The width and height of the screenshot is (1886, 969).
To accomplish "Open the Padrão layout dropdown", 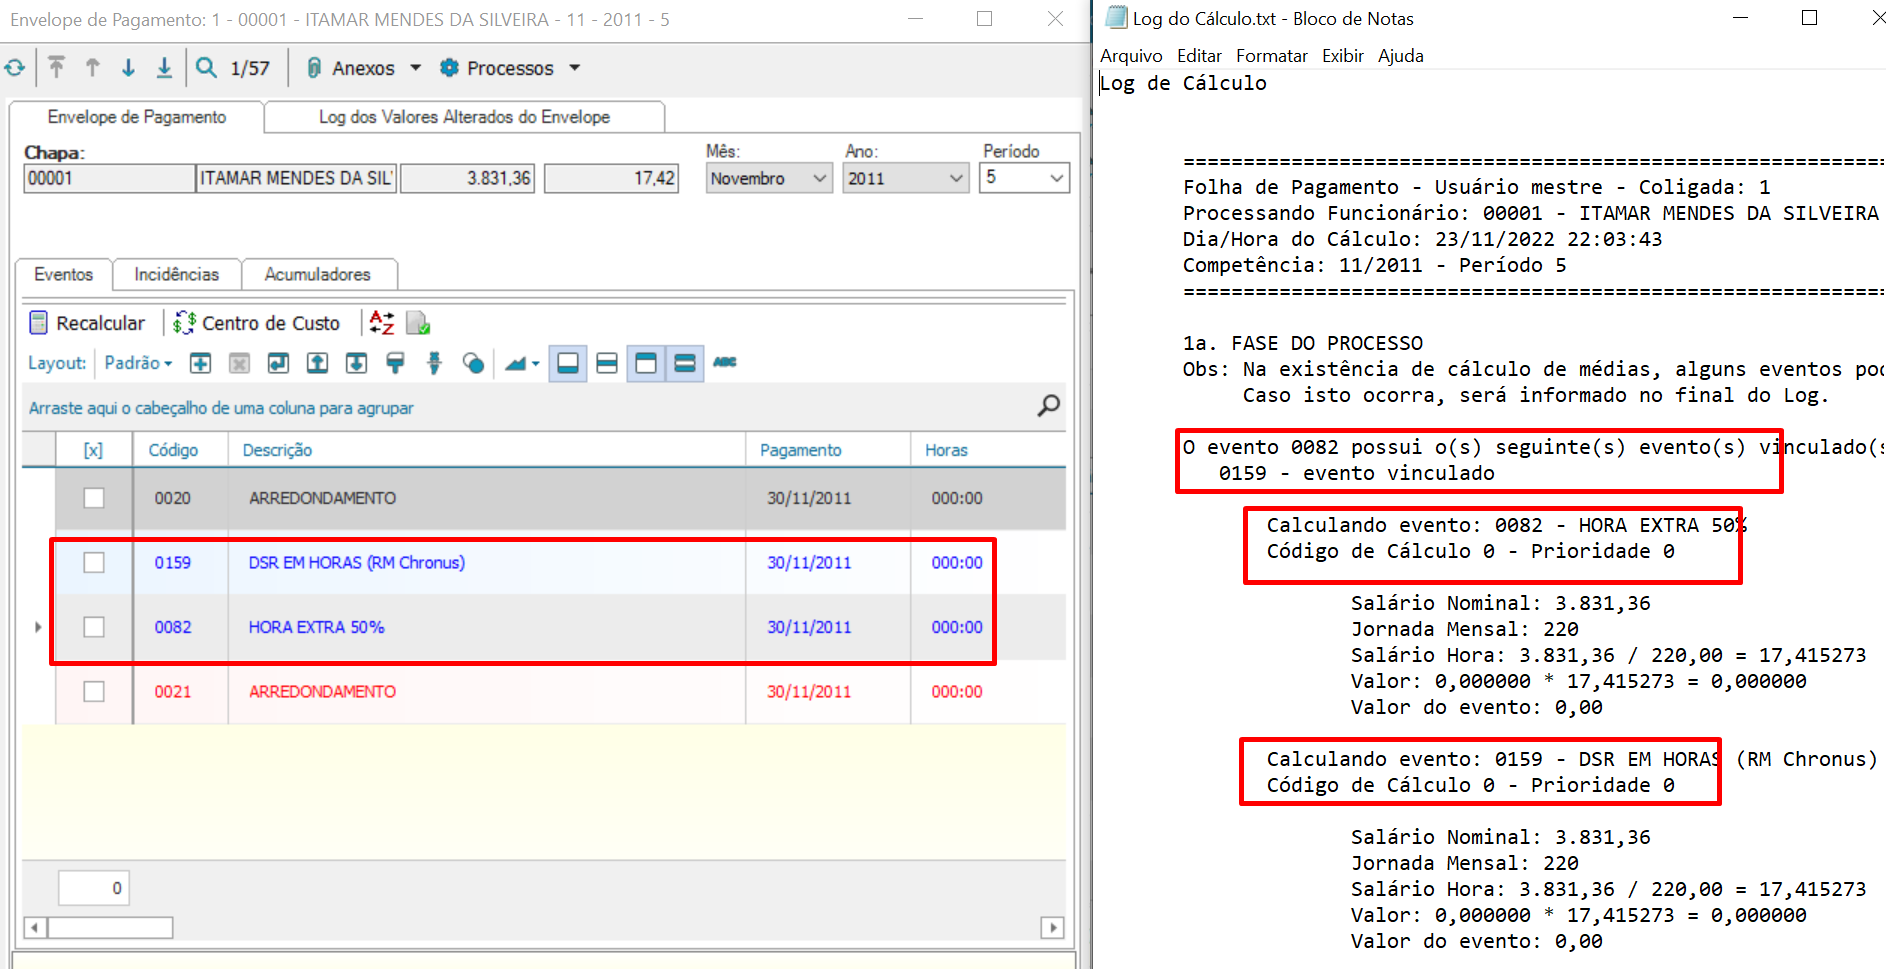I will pos(138,363).
